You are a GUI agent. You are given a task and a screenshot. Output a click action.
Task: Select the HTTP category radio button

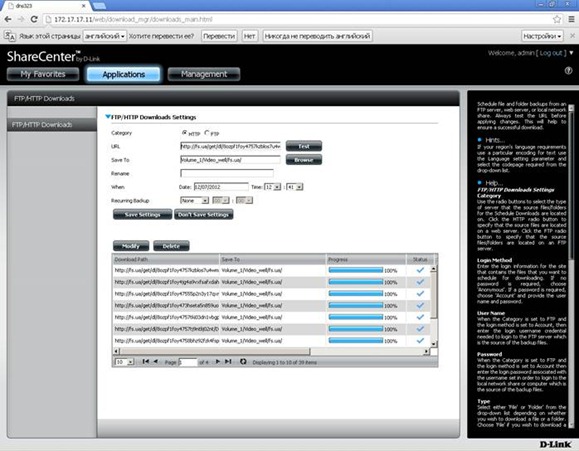click(184, 133)
